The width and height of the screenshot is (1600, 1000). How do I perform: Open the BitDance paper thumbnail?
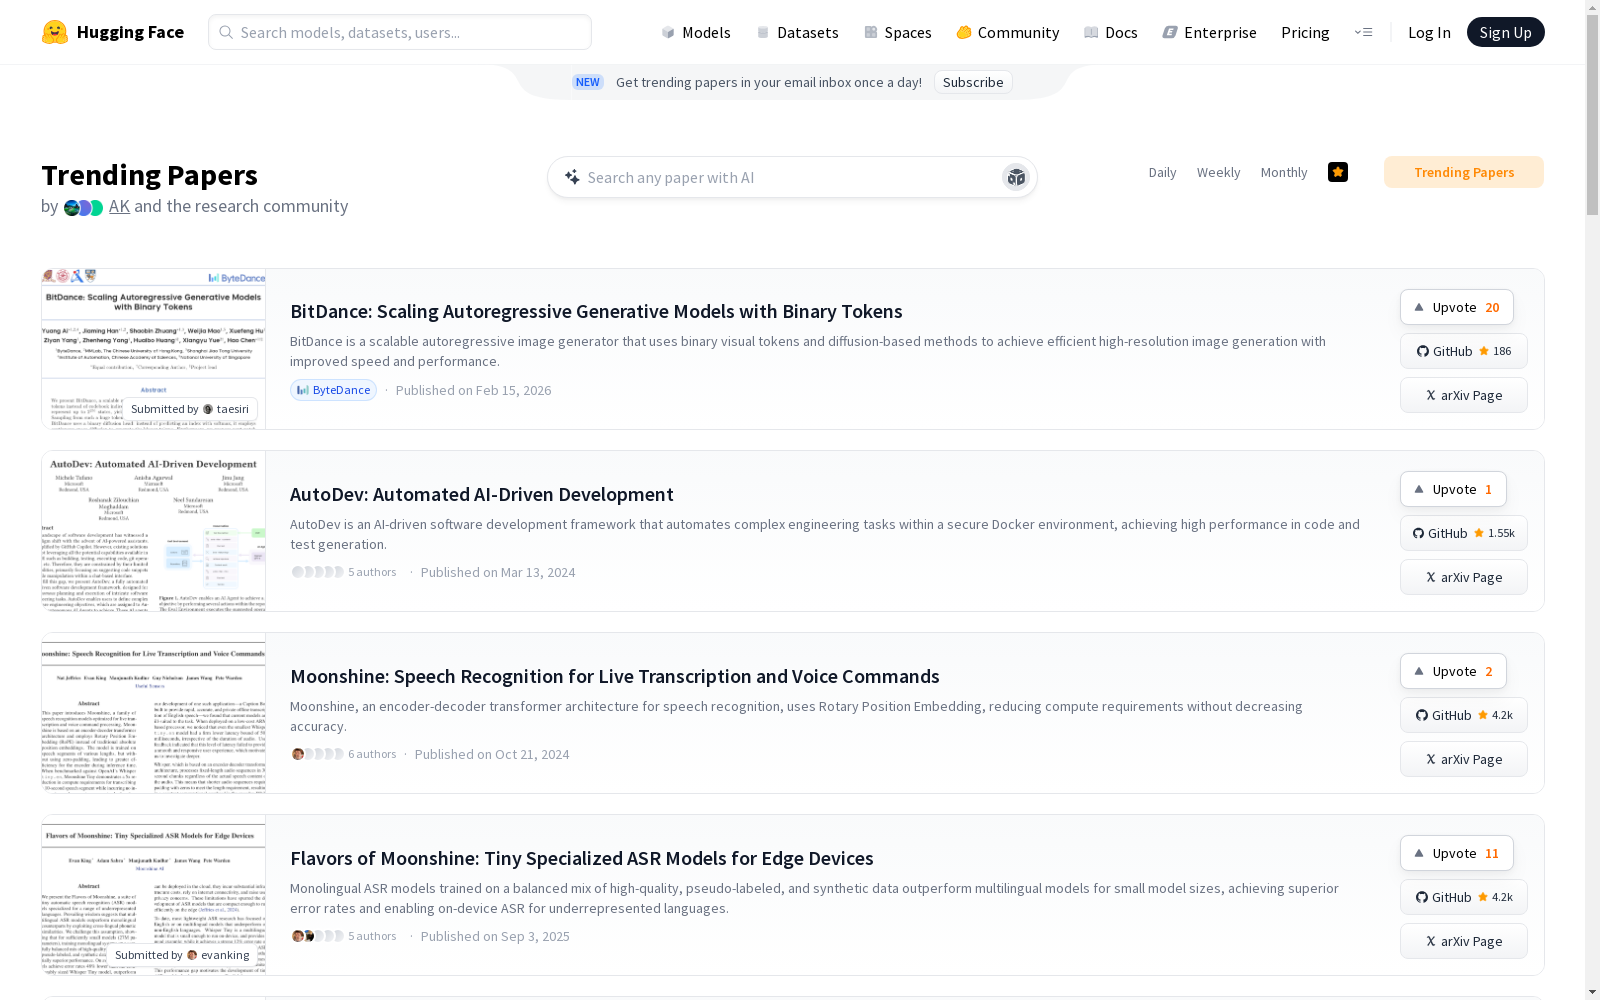pos(153,349)
